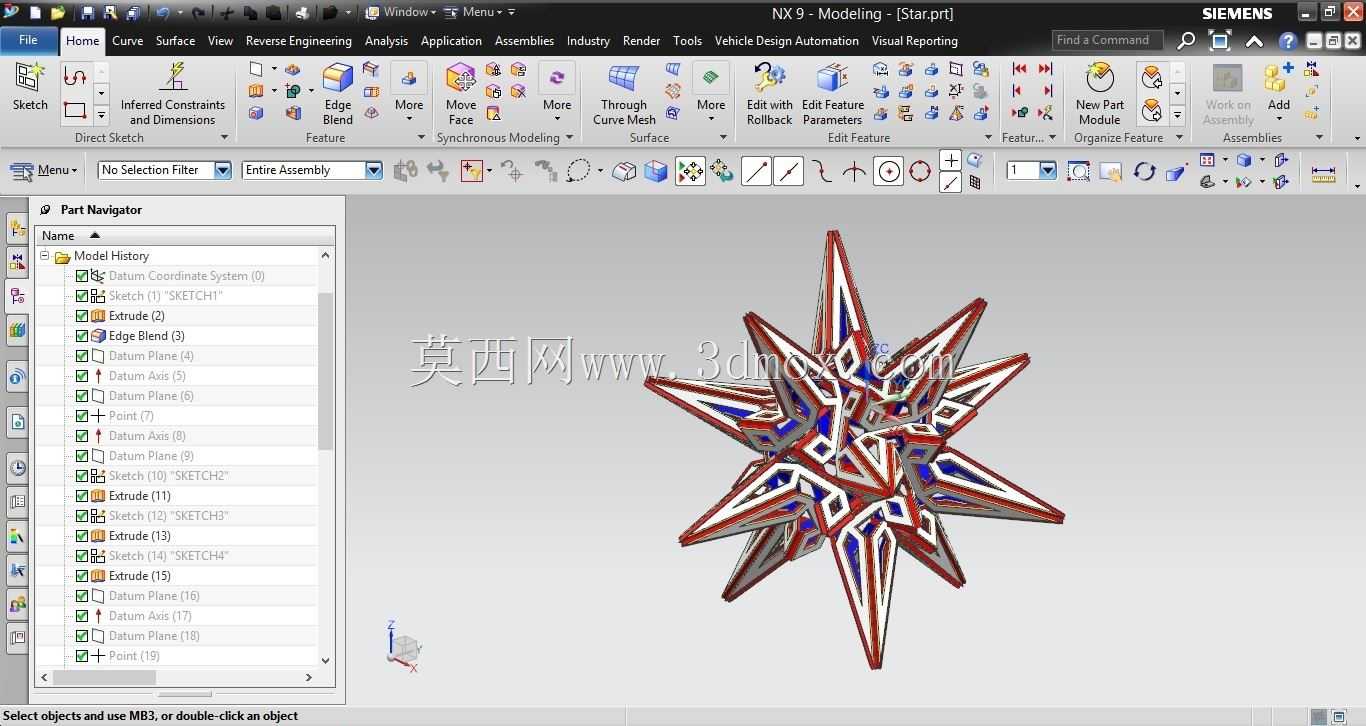Screen dimensions: 1366x726
Task: Click the Command Finder search magnifier
Action: pyautogui.click(x=1186, y=41)
